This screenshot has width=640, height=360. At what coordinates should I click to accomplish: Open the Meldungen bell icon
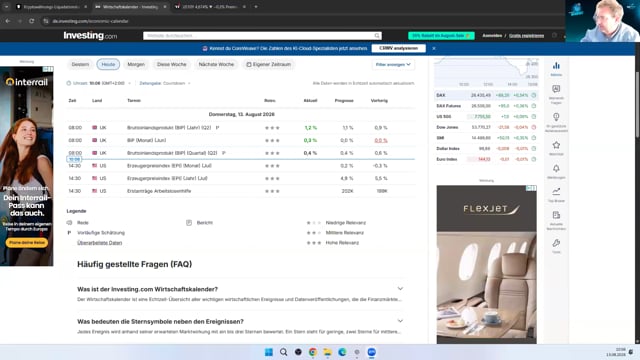click(x=556, y=169)
